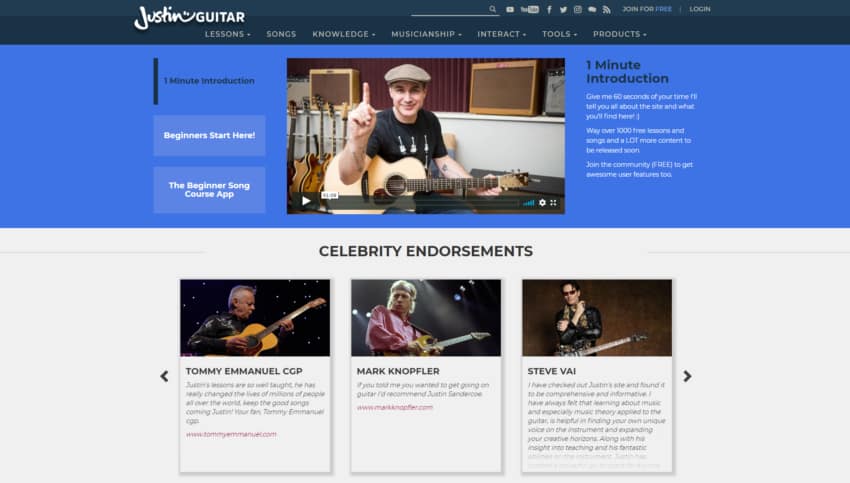Open the Facebook icon link
Viewport: 850px width, 483px height.
549,9
